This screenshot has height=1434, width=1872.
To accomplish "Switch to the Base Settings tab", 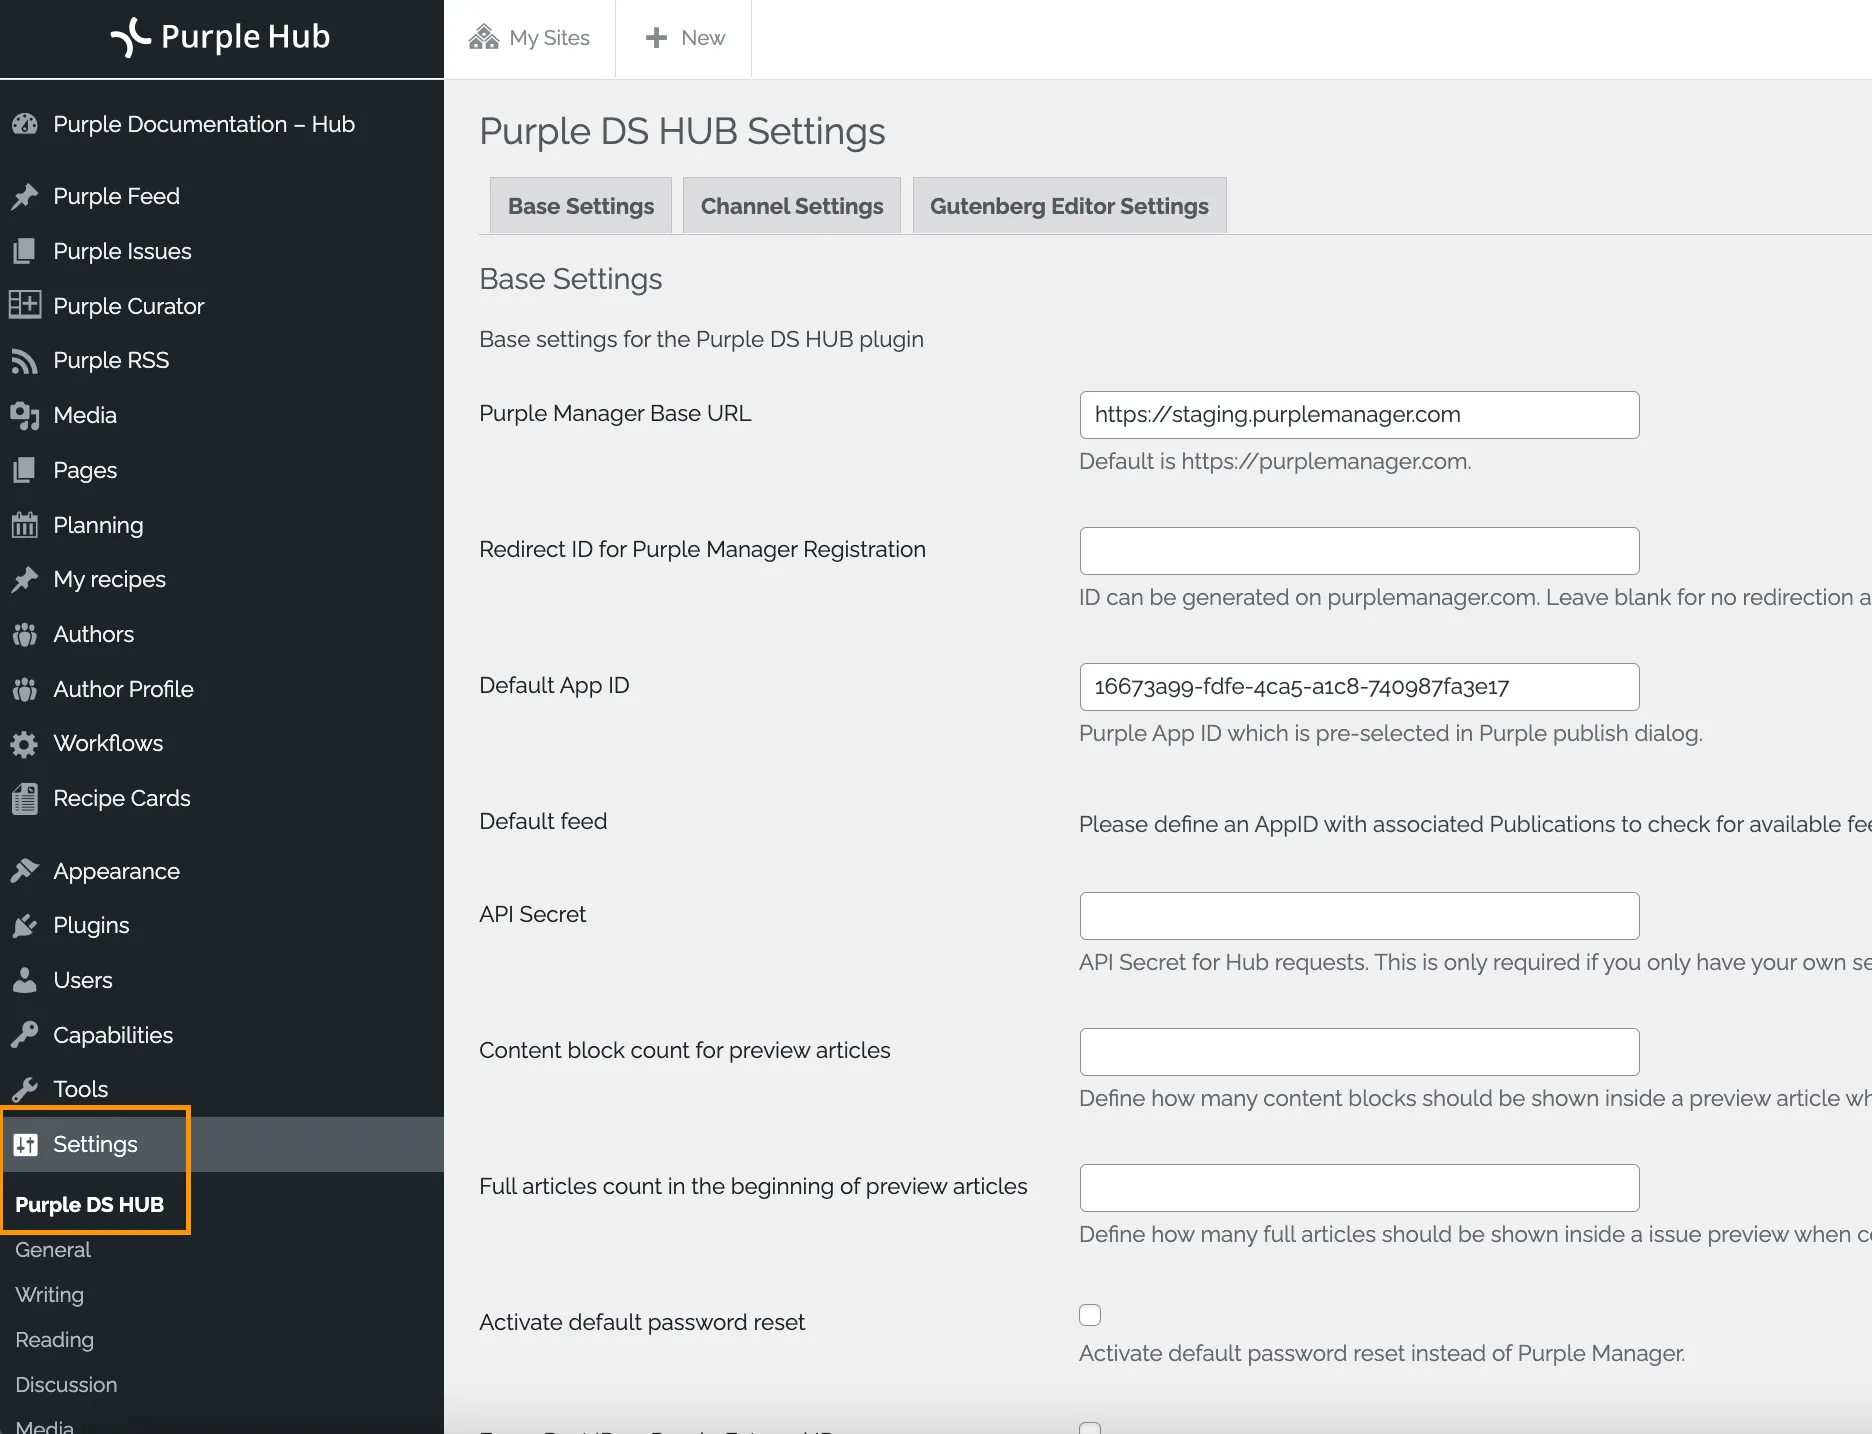I will click(x=581, y=206).
